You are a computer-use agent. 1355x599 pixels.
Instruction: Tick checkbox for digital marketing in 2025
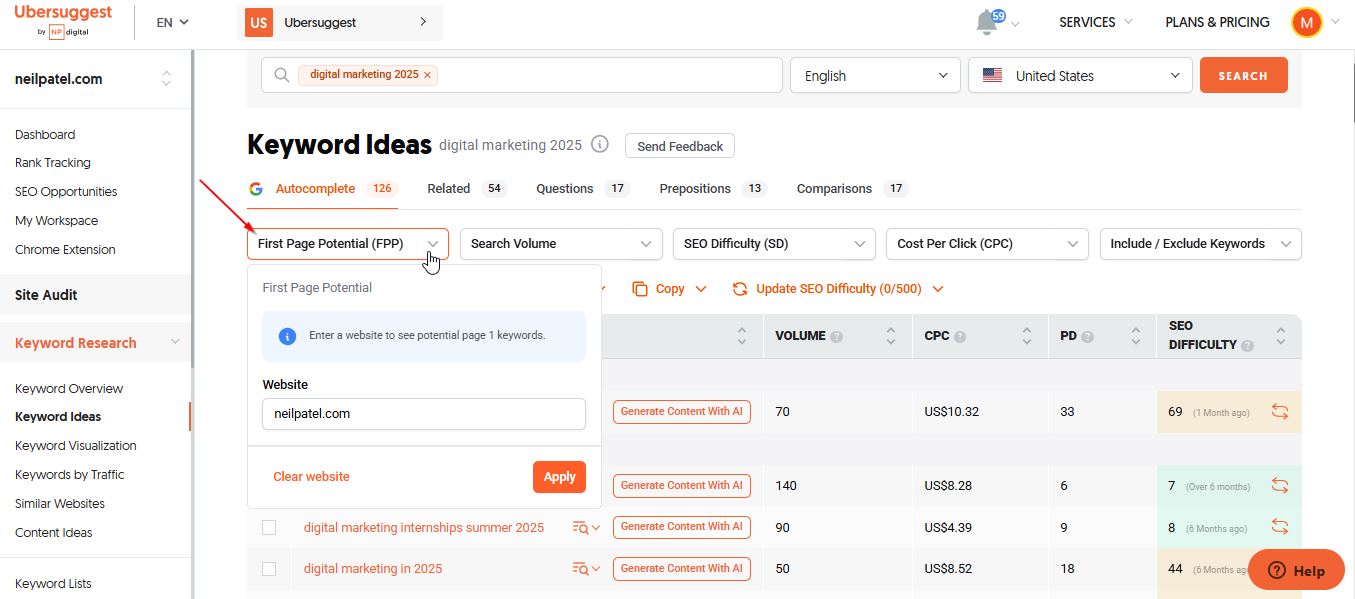(x=269, y=569)
